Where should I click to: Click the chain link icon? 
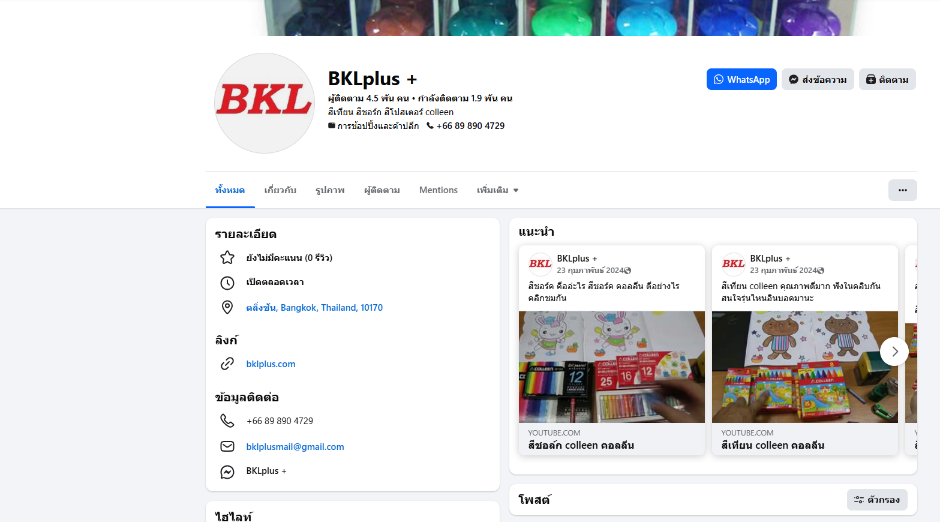227,364
